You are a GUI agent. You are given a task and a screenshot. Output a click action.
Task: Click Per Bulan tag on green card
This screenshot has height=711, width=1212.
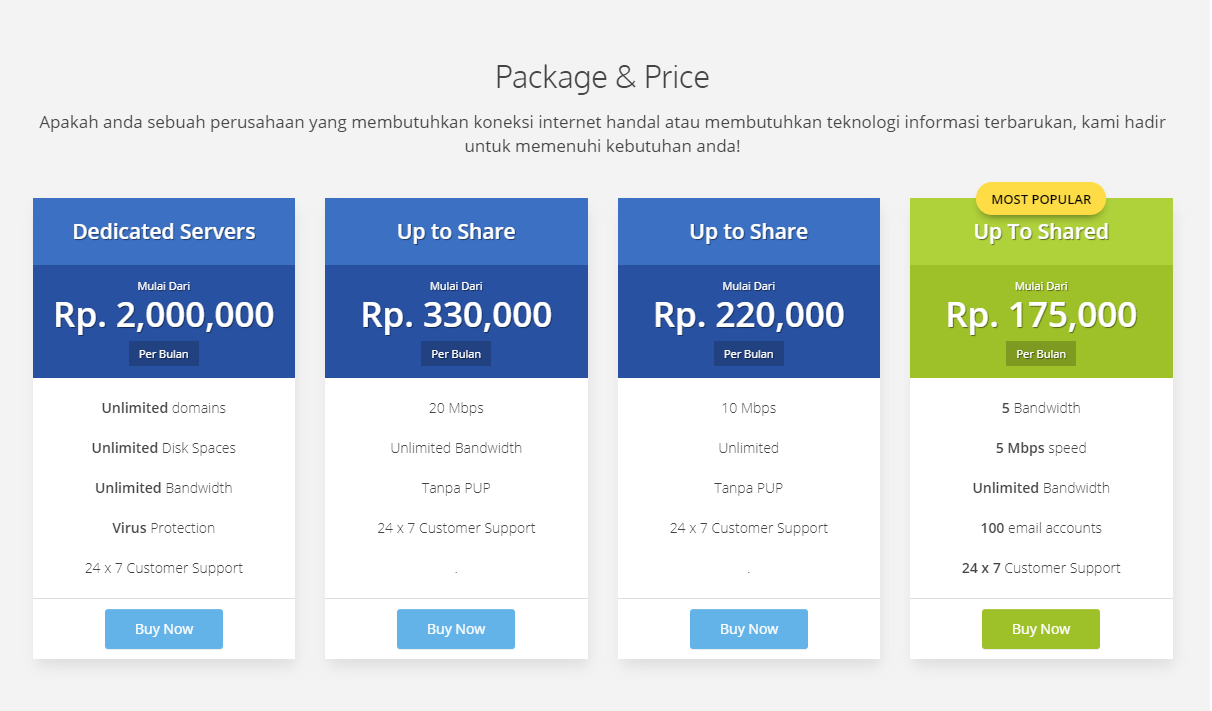coord(1041,354)
